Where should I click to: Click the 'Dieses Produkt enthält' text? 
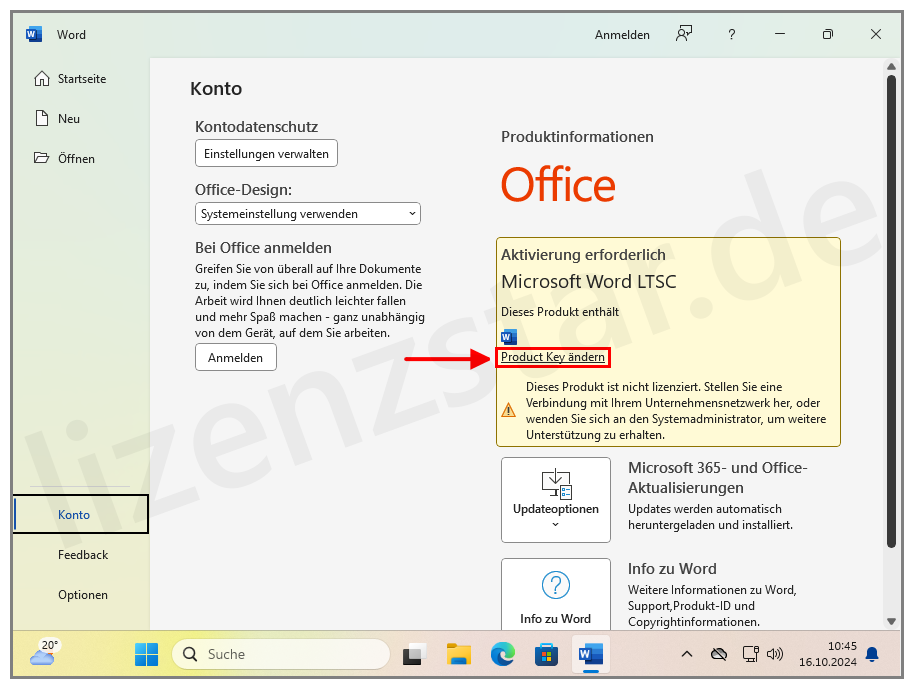560,312
